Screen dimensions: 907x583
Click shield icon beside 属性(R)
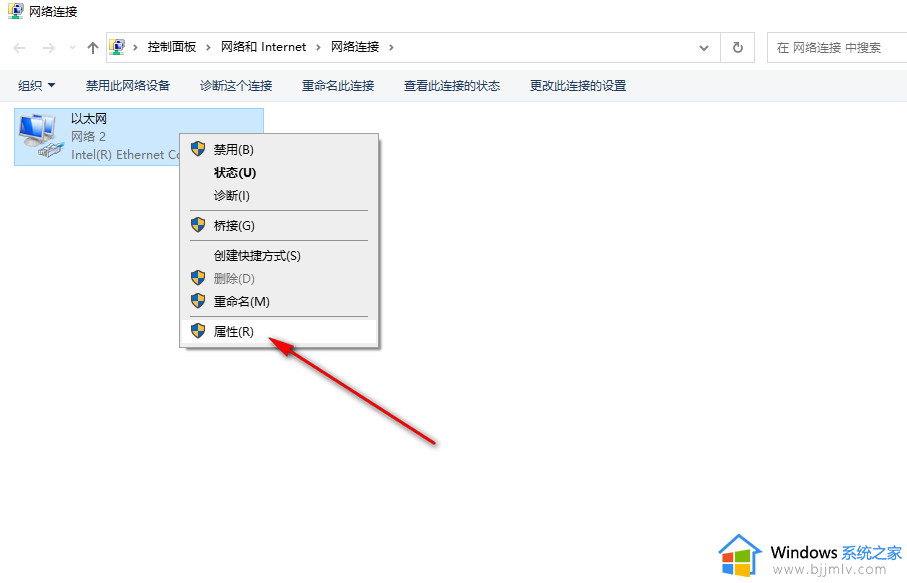(198, 331)
